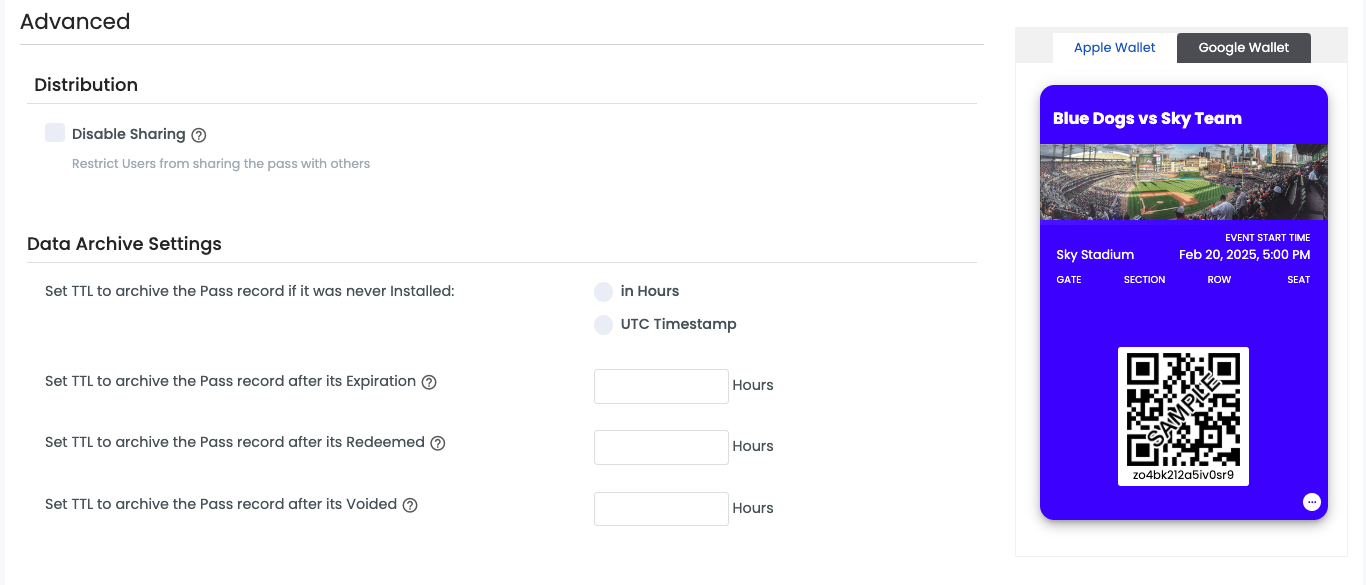Click help icon for Redeemed TTL setting
Image resolution: width=1366 pixels, height=585 pixels.
click(x=438, y=443)
